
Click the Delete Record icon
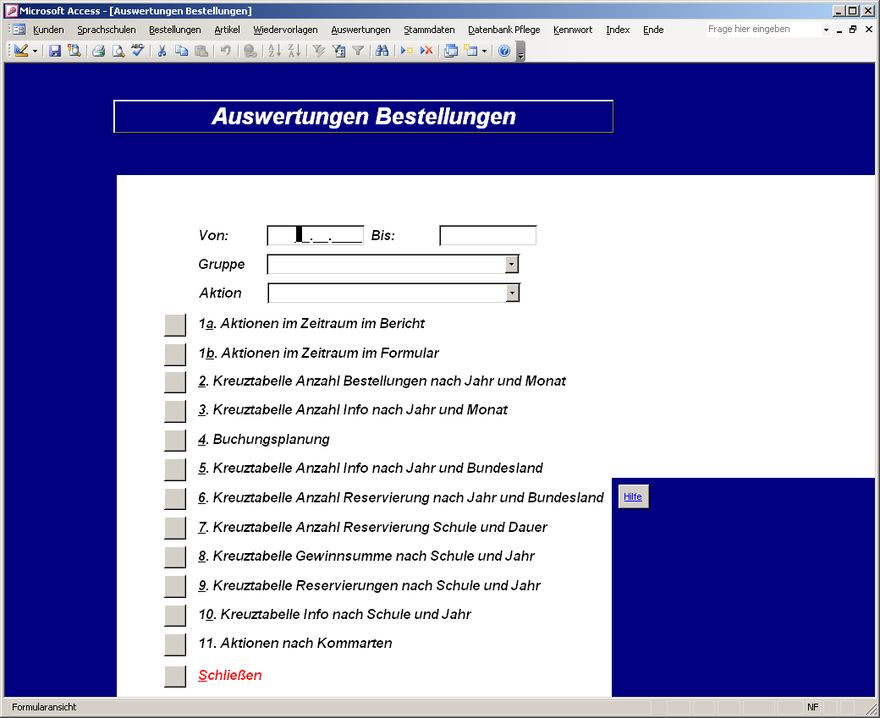[427, 51]
